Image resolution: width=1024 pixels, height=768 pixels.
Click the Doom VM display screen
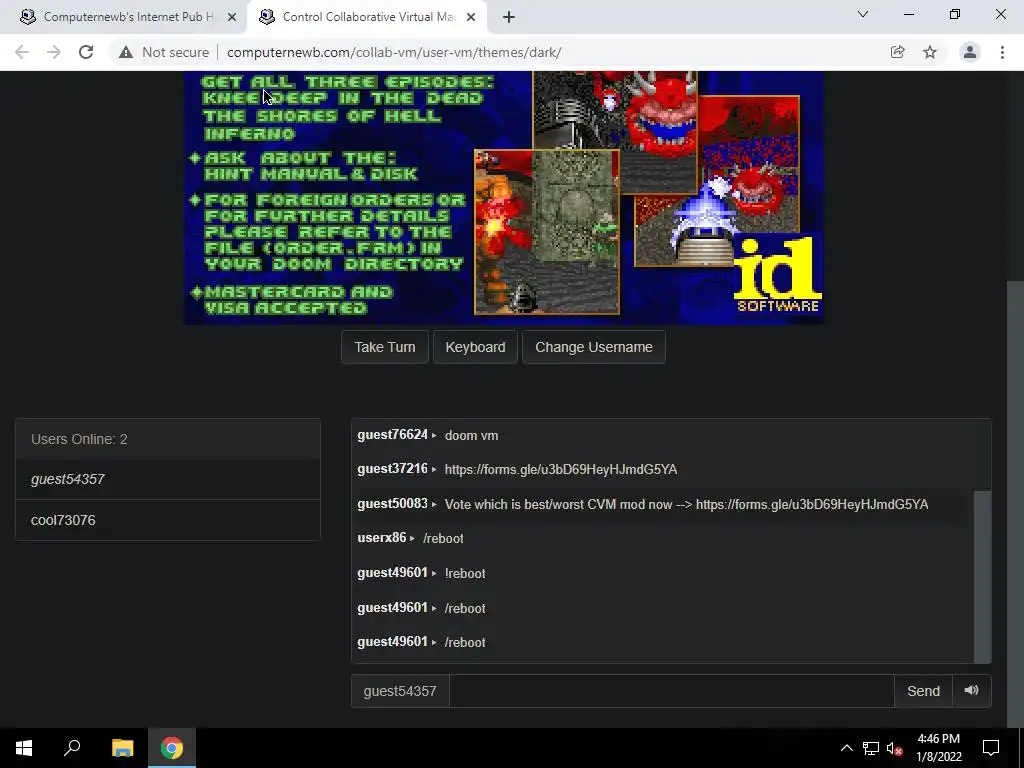(x=504, y=197)
